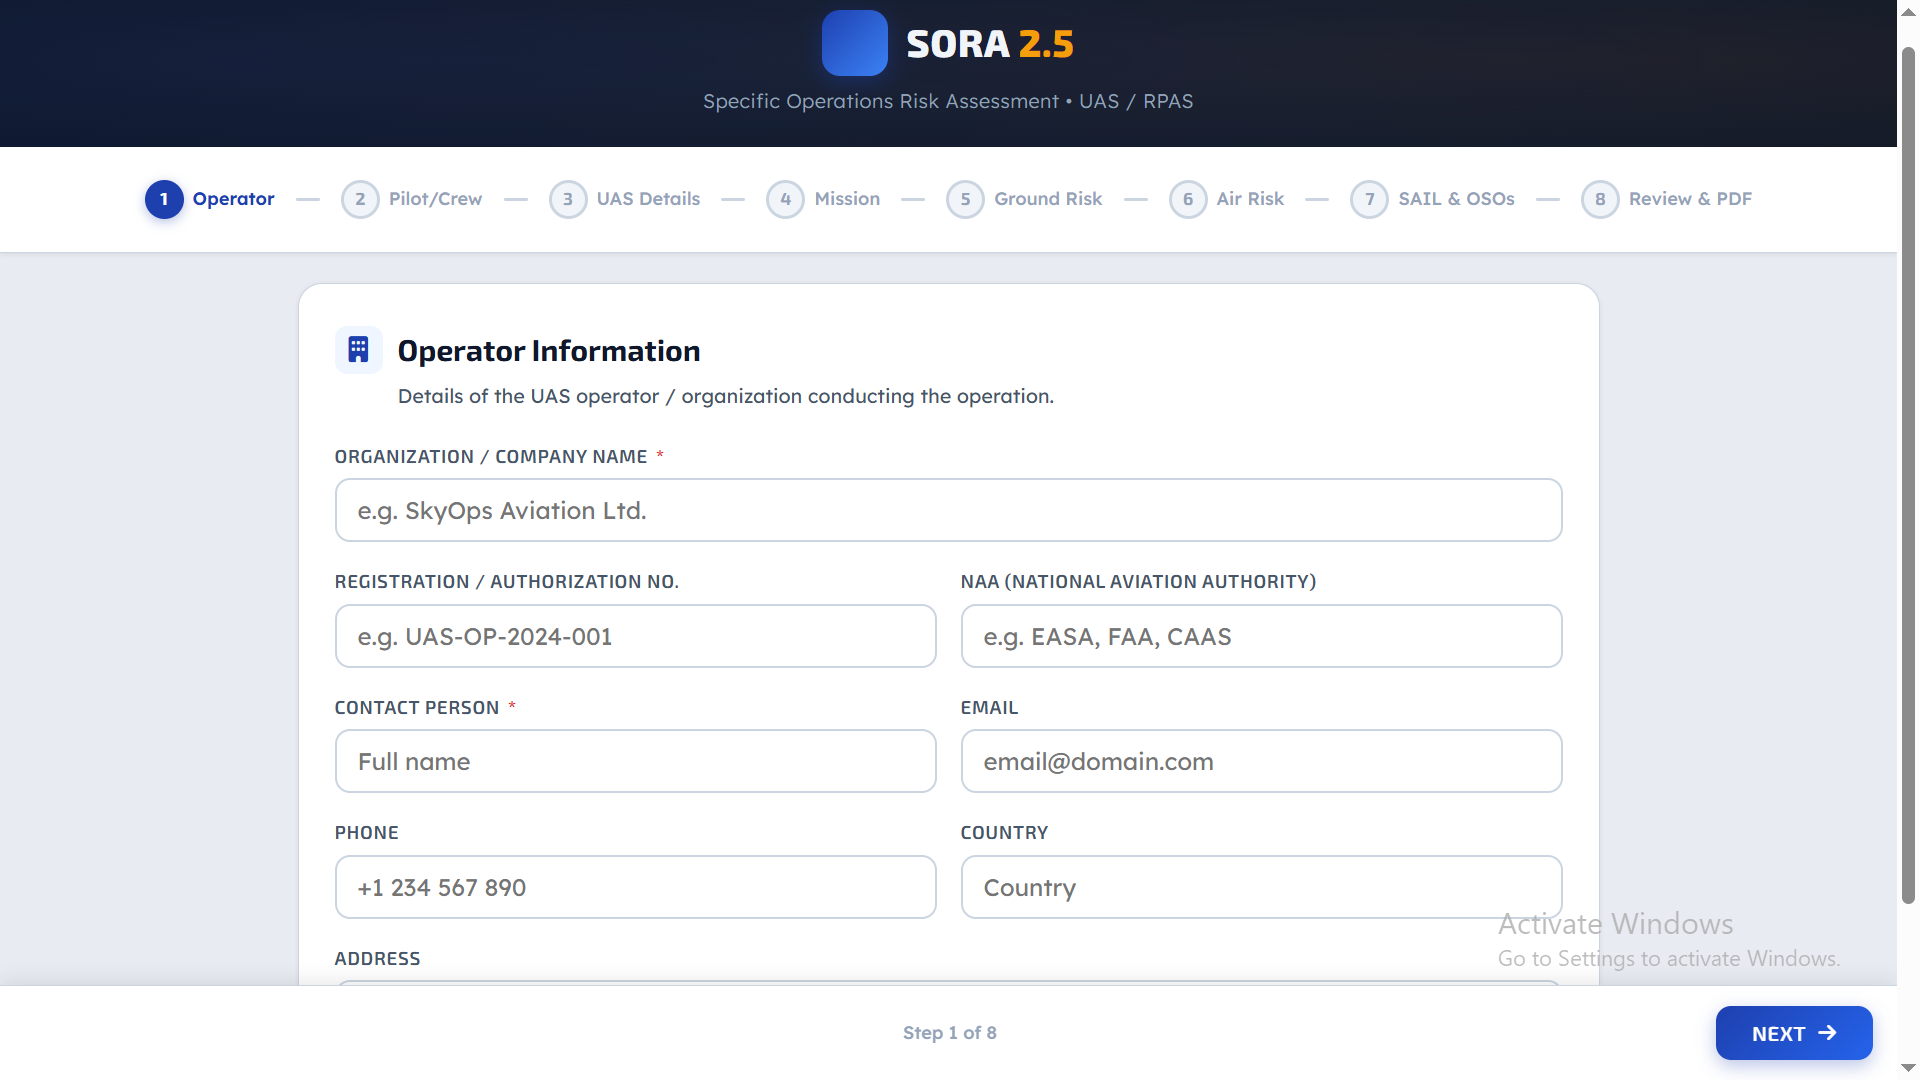
Task: Click the Email input field
Action: click(x=1261, y=761)
